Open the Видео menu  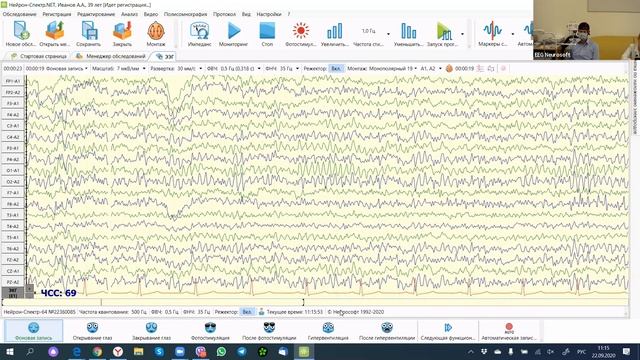151,14
